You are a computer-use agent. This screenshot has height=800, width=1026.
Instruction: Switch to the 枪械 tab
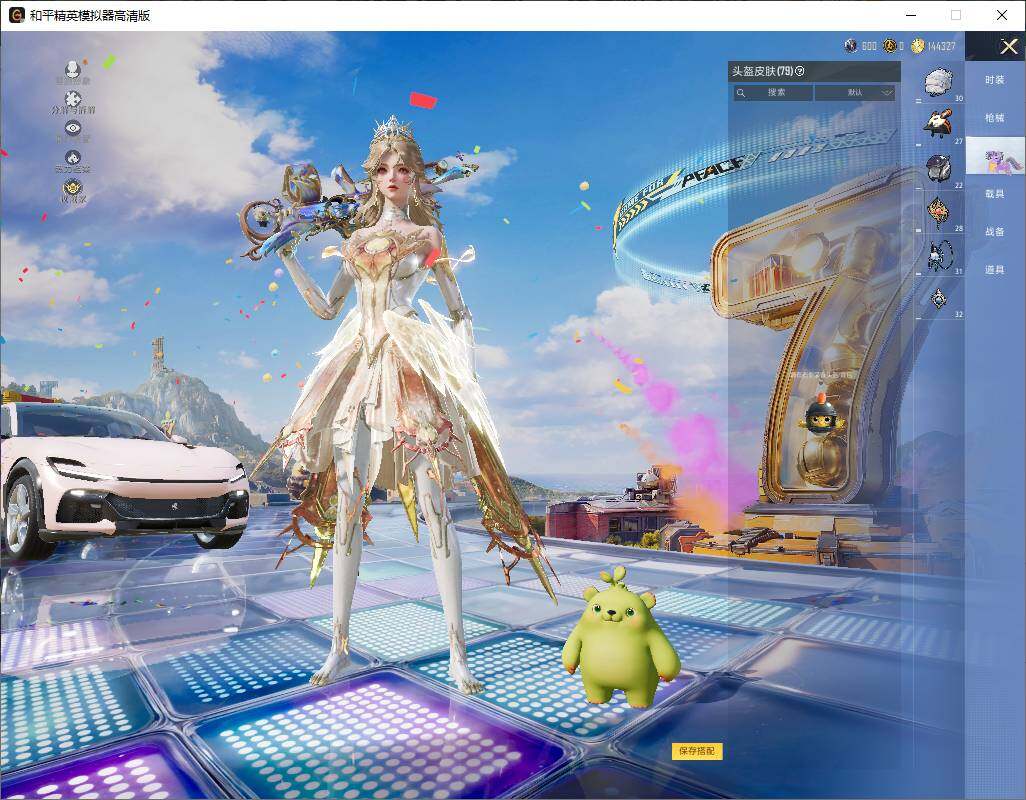click(995, 118)
